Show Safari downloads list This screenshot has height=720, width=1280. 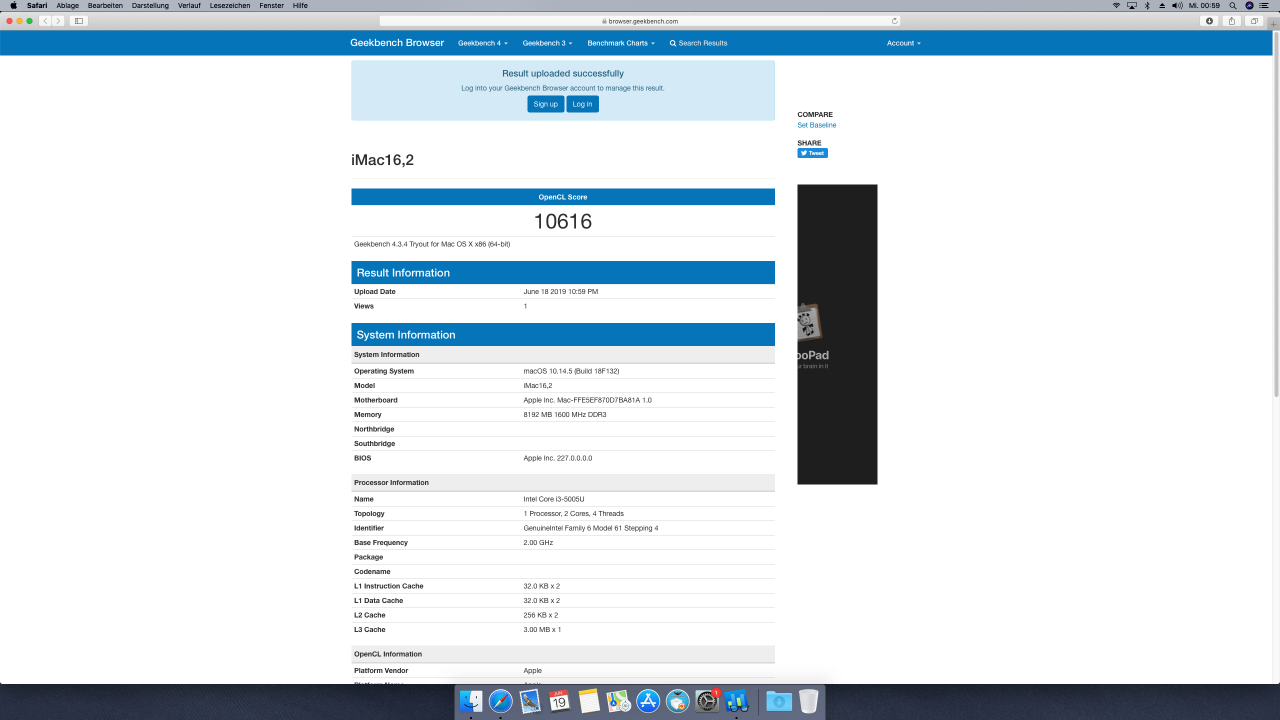point(1210,20)
